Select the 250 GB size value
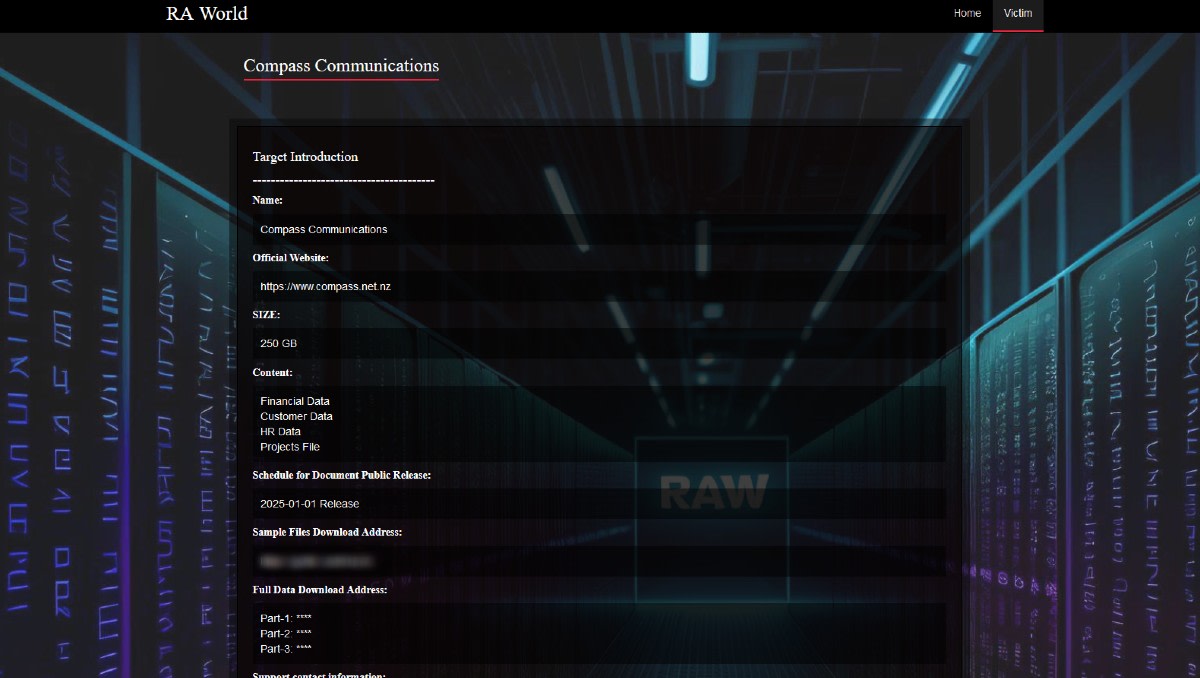 coord(278,343)
